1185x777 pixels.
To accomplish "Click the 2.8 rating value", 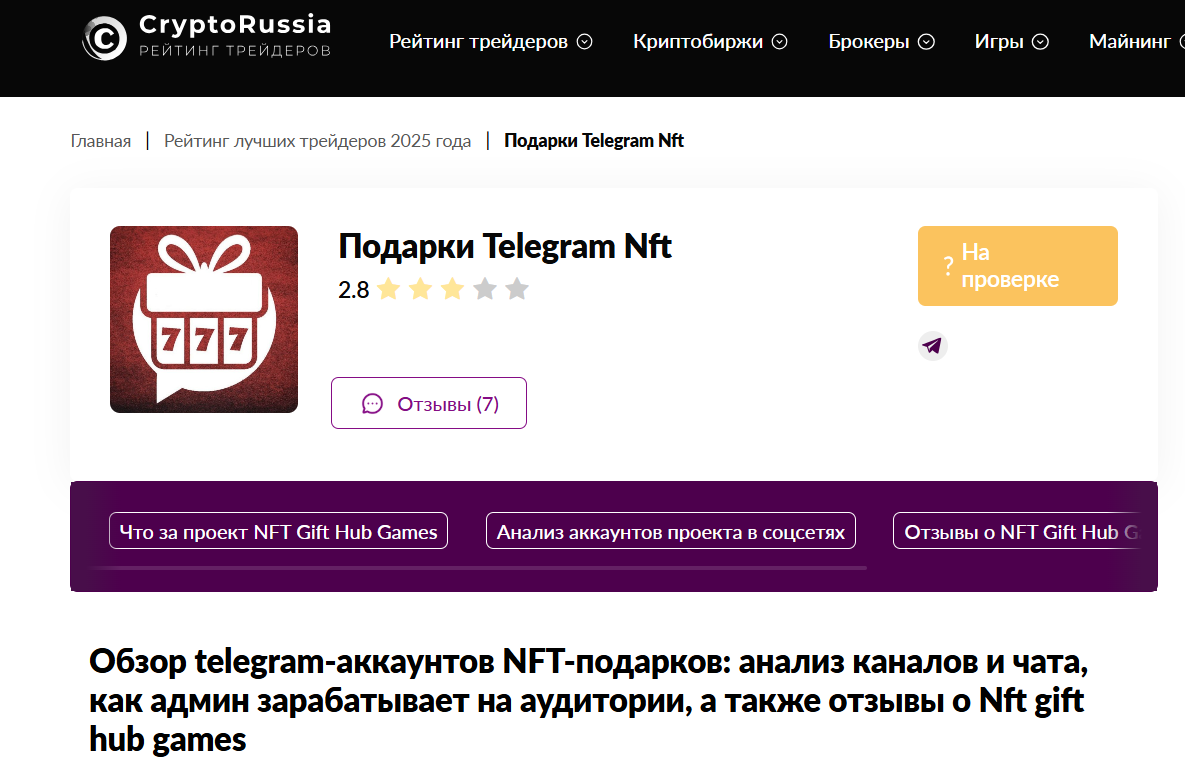I will click(354, 289).
